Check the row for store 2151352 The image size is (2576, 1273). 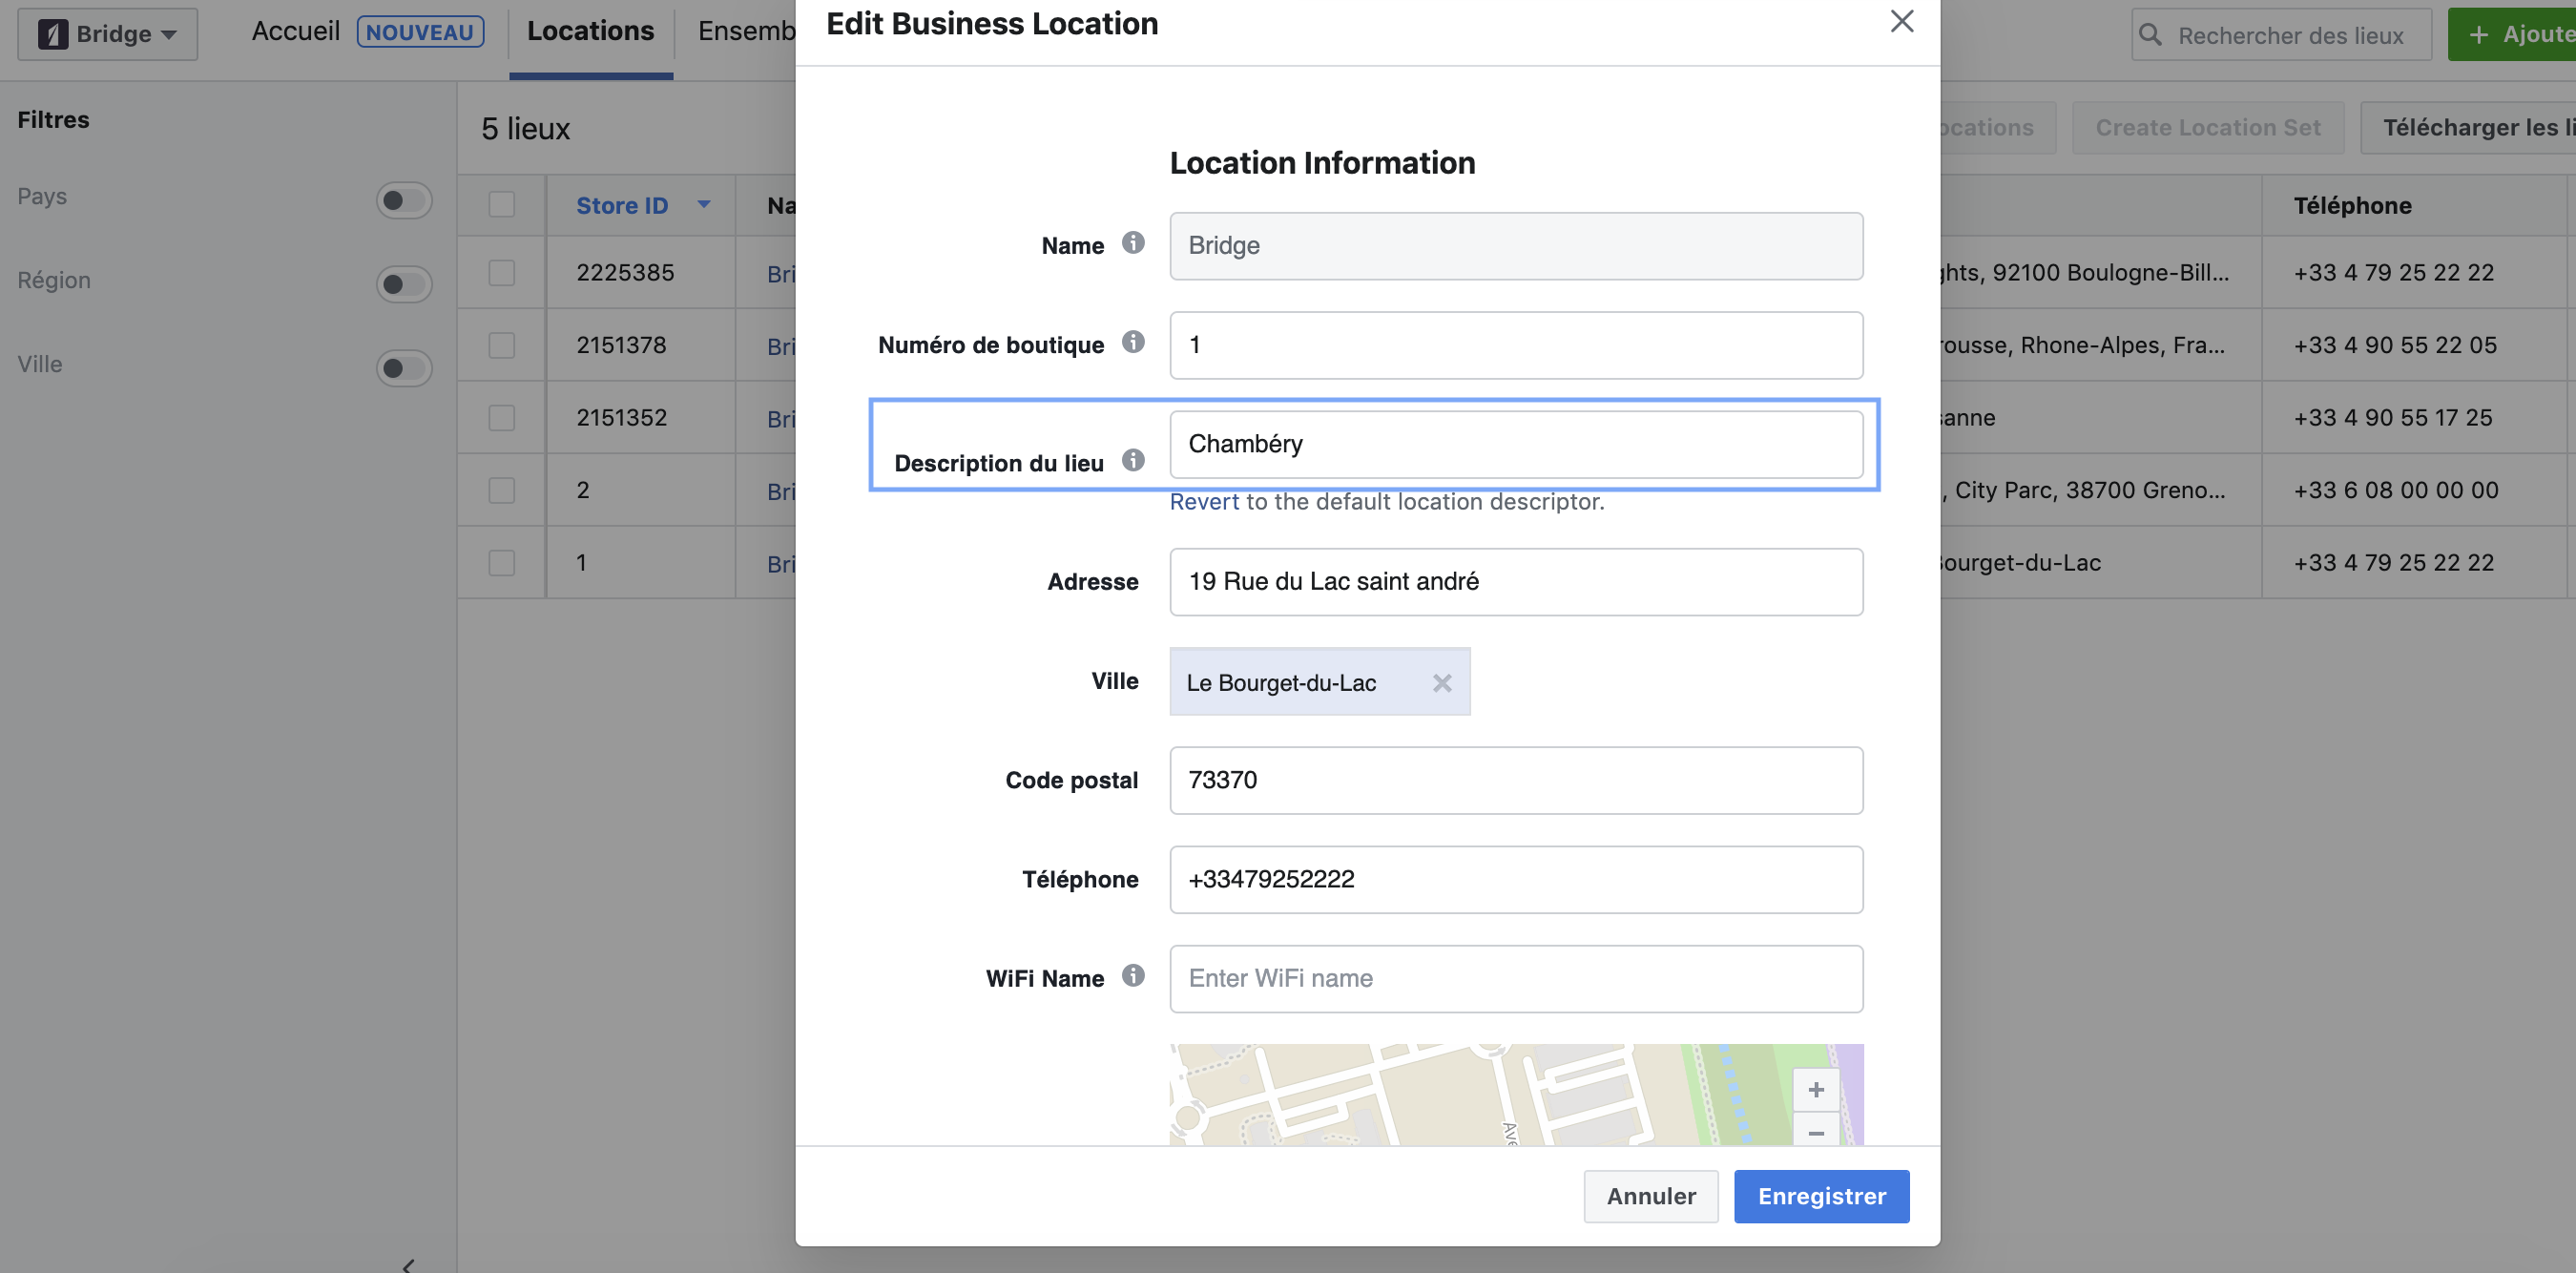click(501, 418)
